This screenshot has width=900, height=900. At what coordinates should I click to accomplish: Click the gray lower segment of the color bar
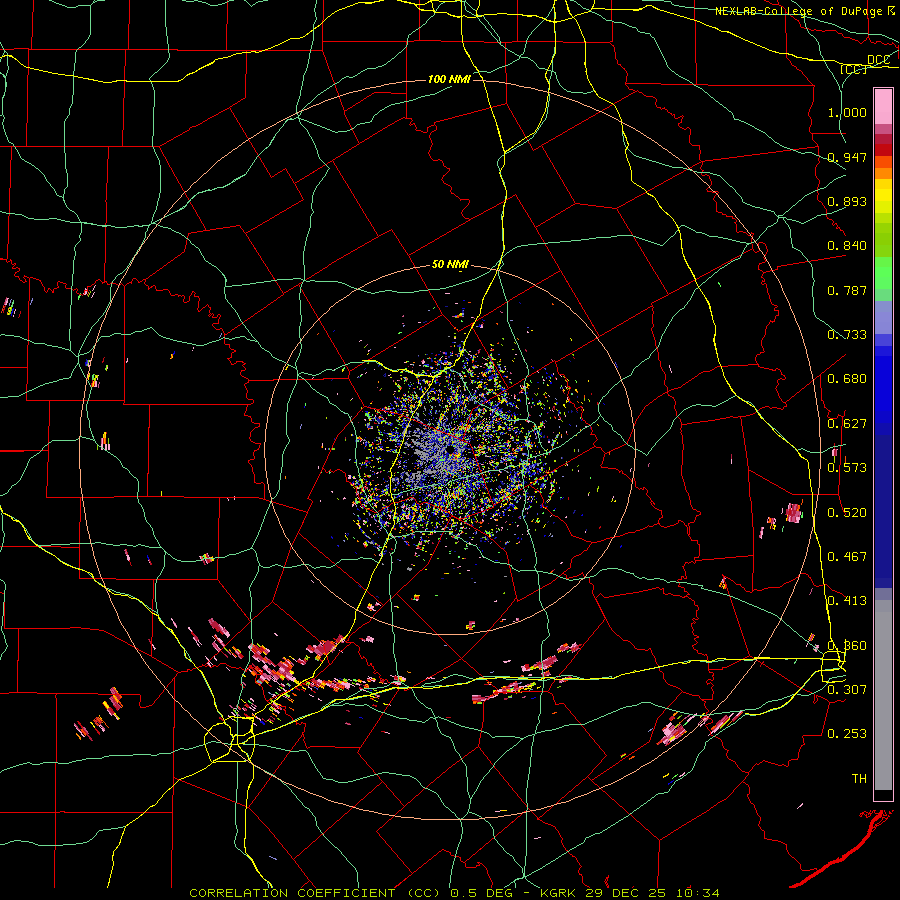(x=883, y=695)
